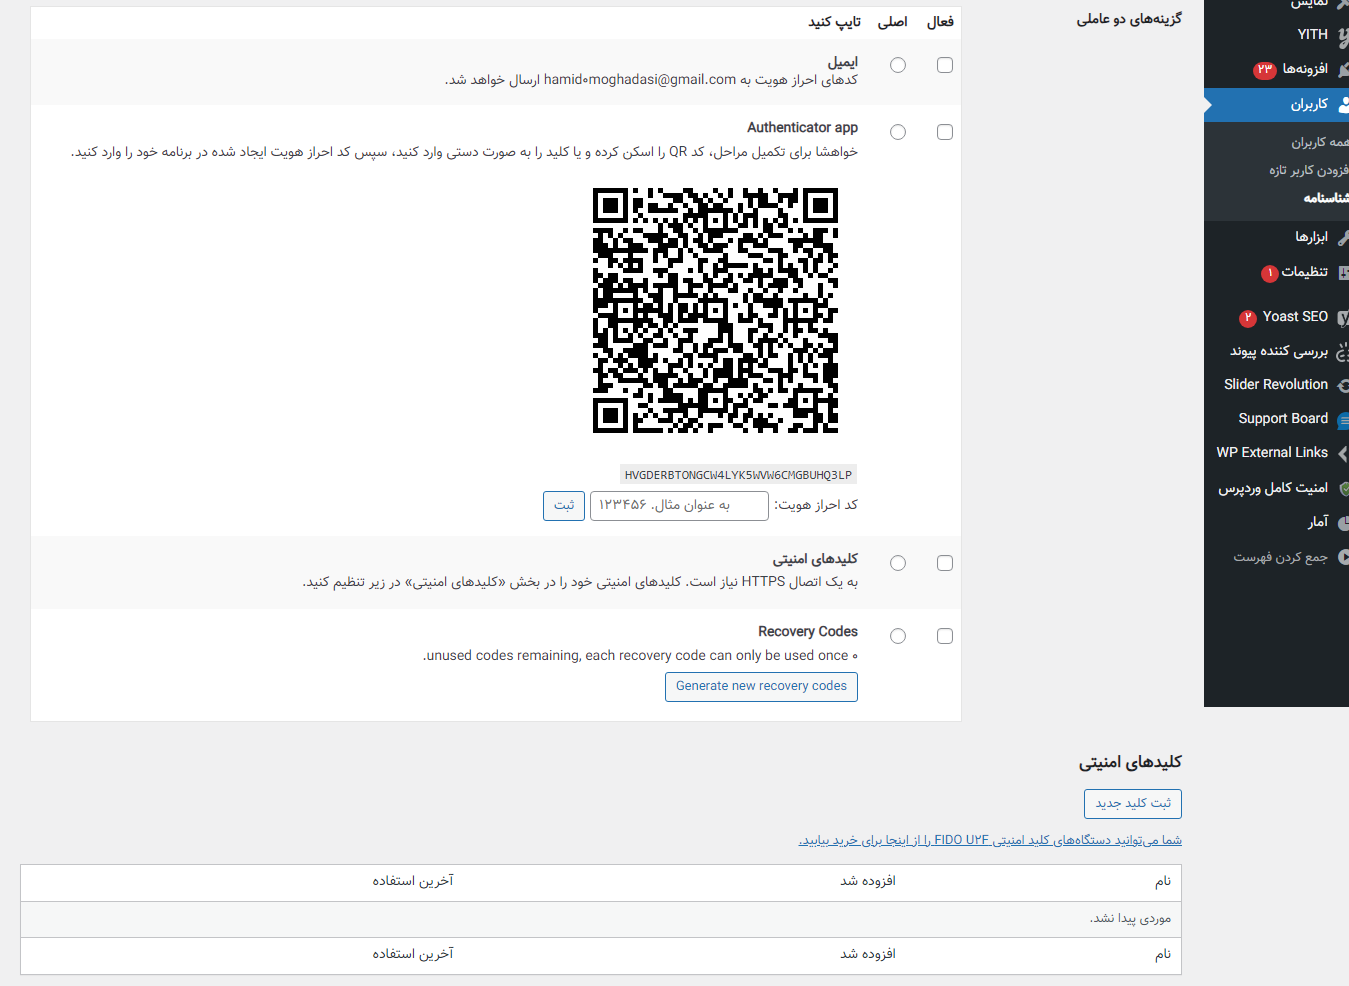Enable the ایمیل two-factor checkbox
This screenshot has width=1349, height=986.
pos(945,65)
